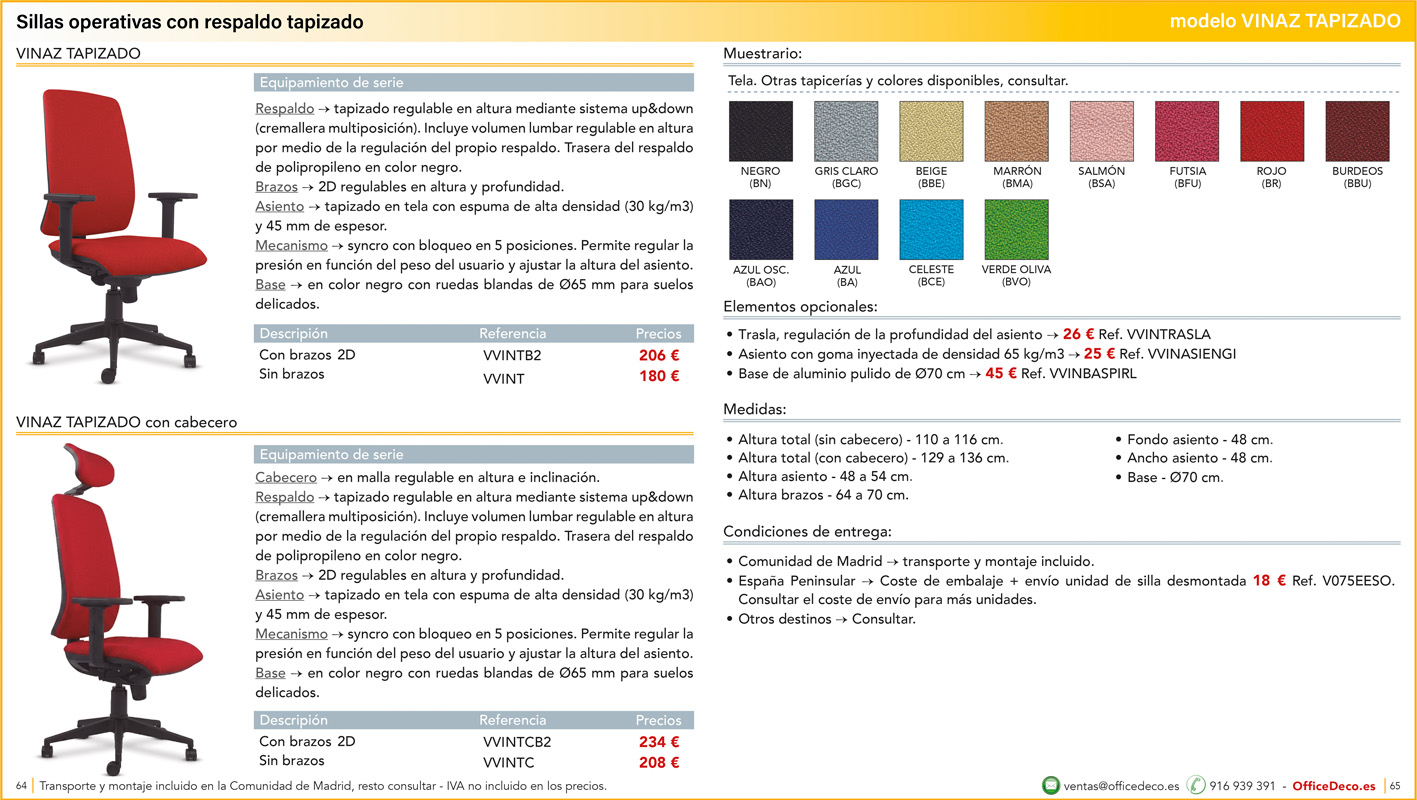This screenshot has height=800, width=1417.
Task: Select the AZUL (BA) fabric swatch
Action: coord(846,230)
